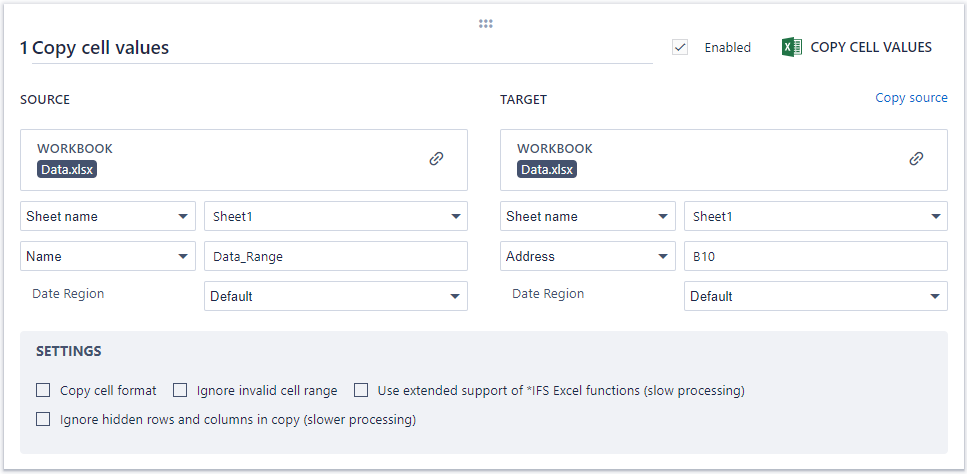Click the source workbook link icon
The image size is (967, 474).
(436, 159)
